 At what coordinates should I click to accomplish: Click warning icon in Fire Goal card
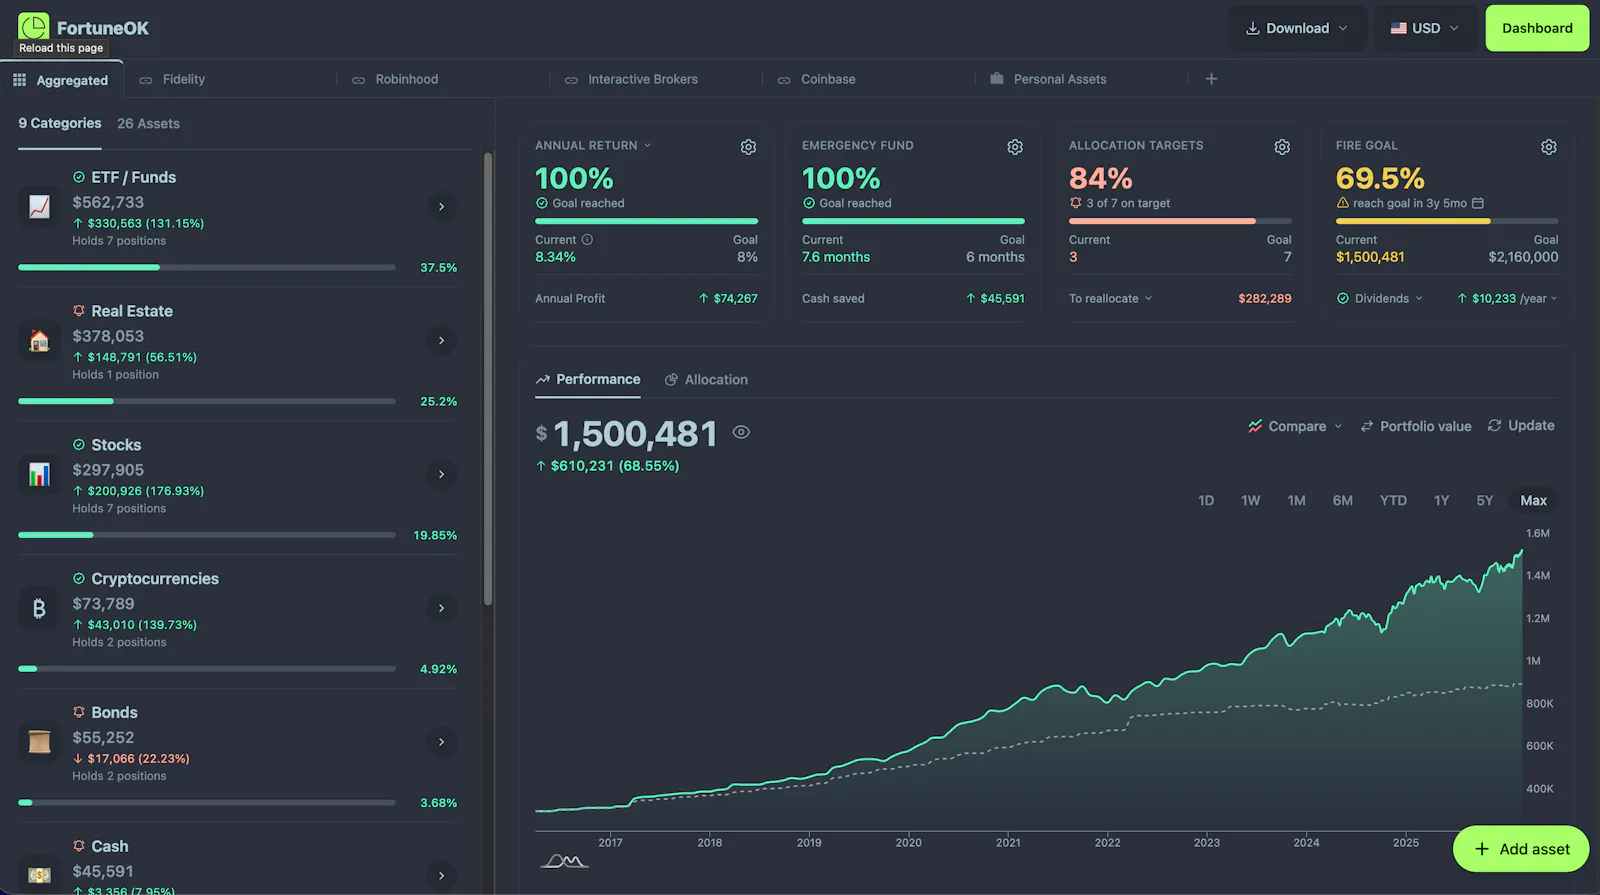click(x=1343, y=203)
